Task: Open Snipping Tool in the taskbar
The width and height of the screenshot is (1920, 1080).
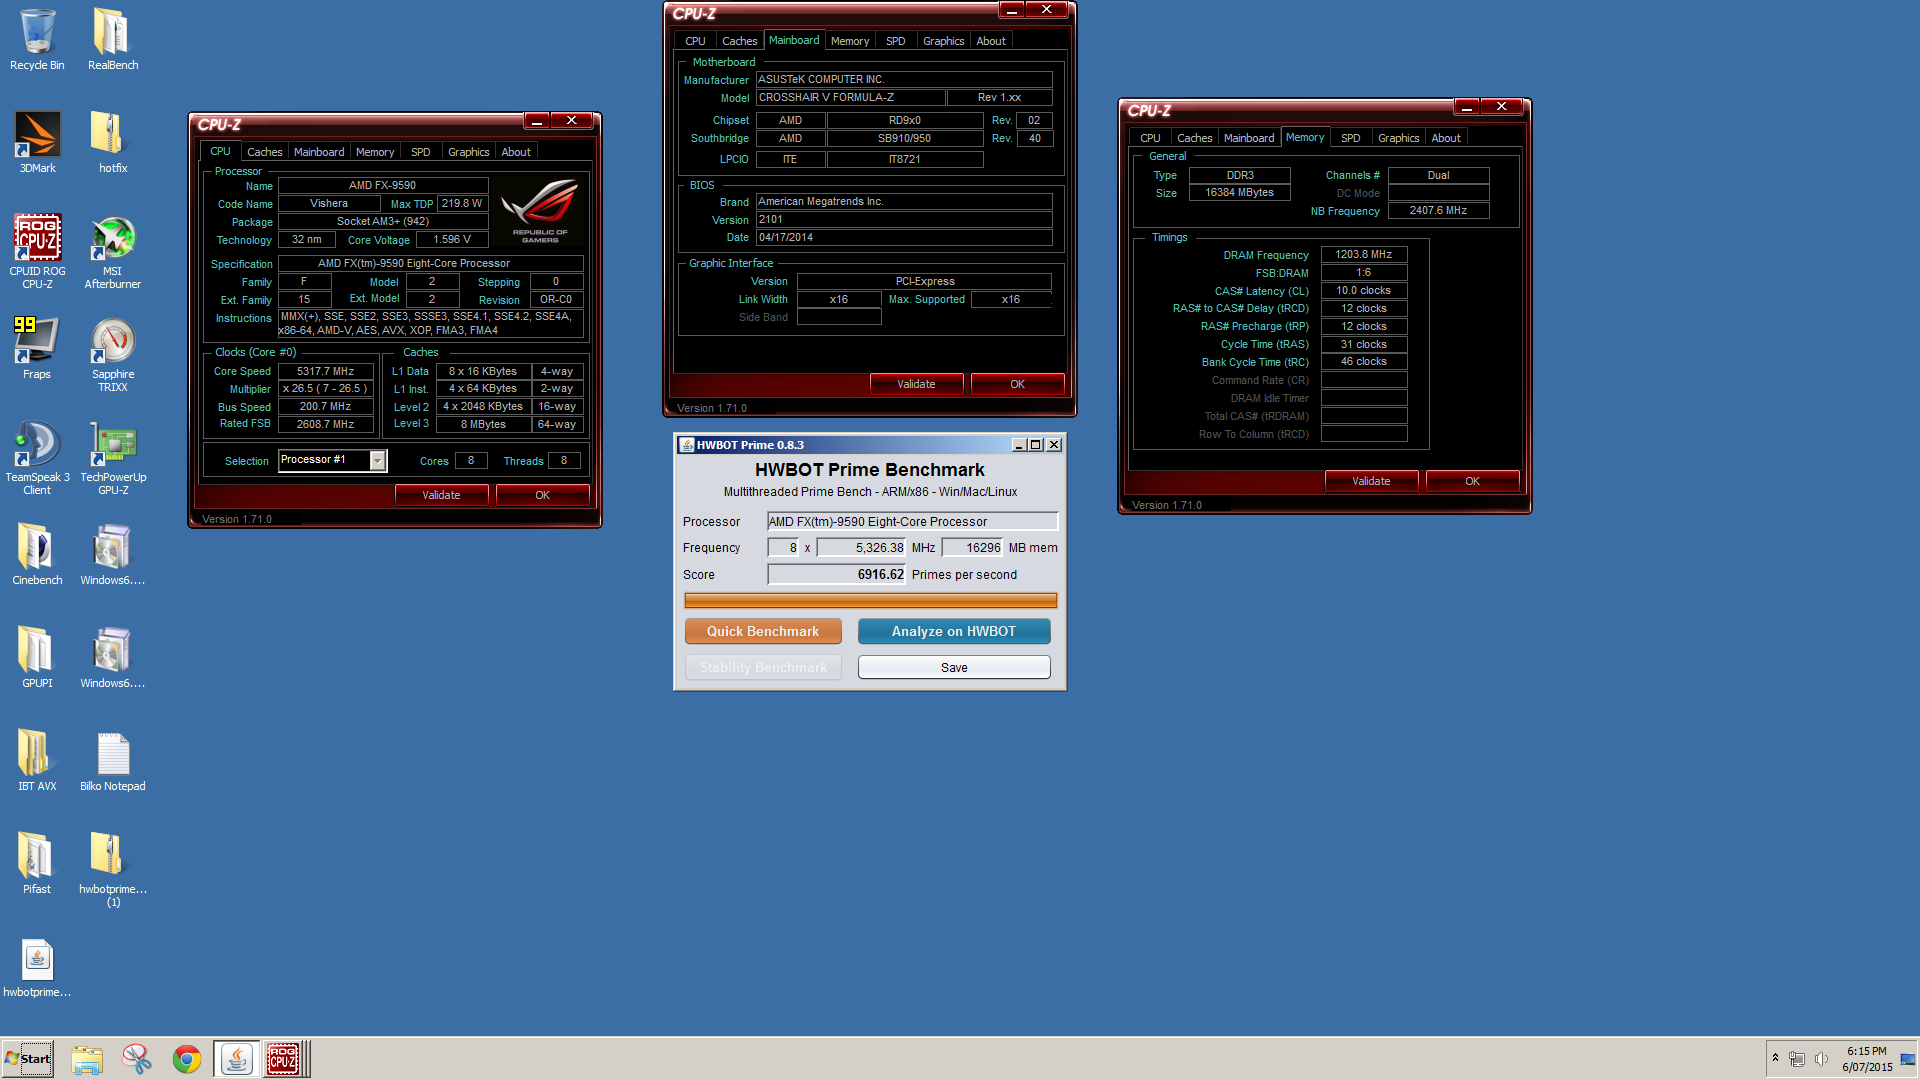Action: pos(137,1059)
